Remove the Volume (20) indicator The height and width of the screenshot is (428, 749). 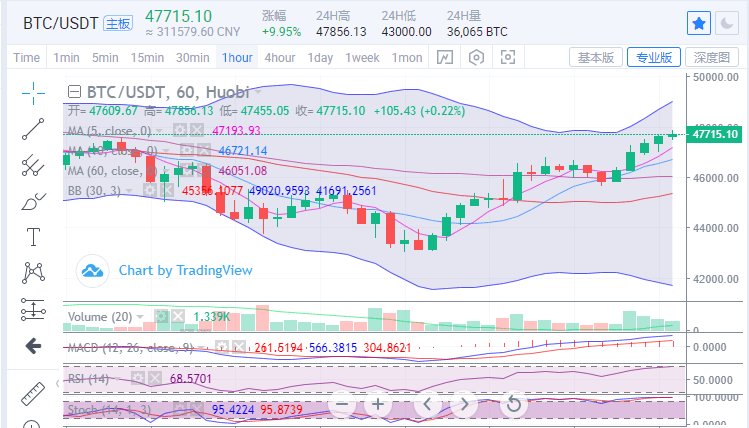(x=178, y=316)
